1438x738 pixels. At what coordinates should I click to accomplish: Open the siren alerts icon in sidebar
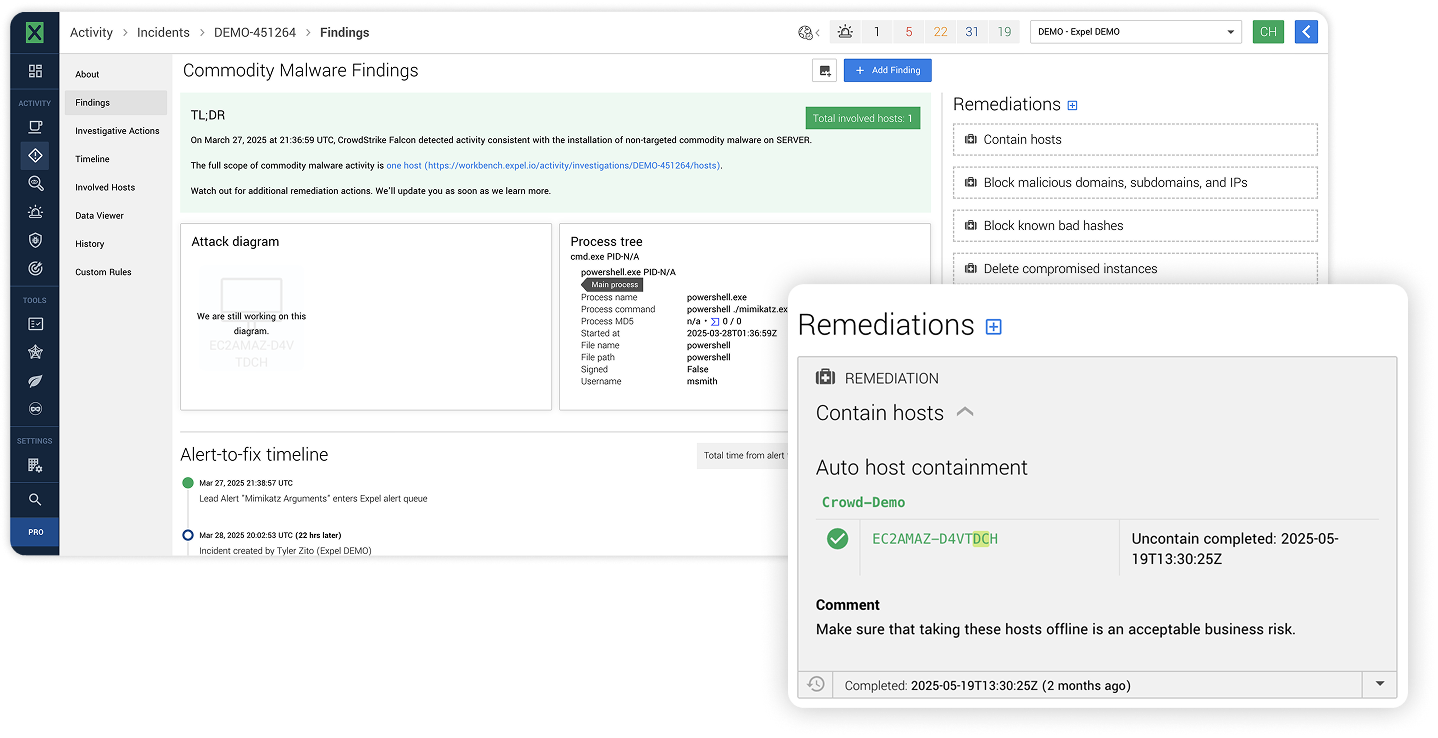pos(35,211)
